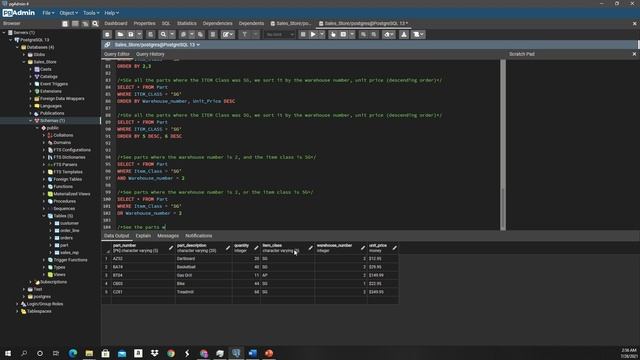Click the Treadmill cell in results

(204, 292)
